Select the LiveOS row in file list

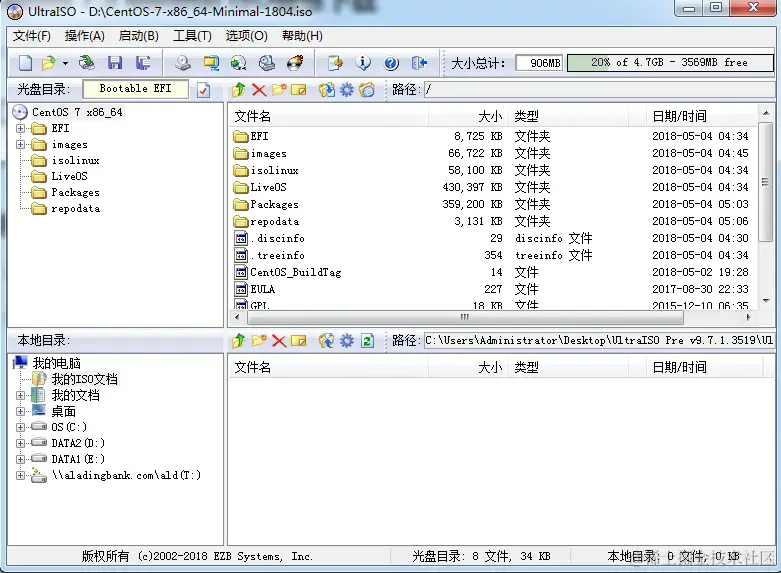point(493,187)
